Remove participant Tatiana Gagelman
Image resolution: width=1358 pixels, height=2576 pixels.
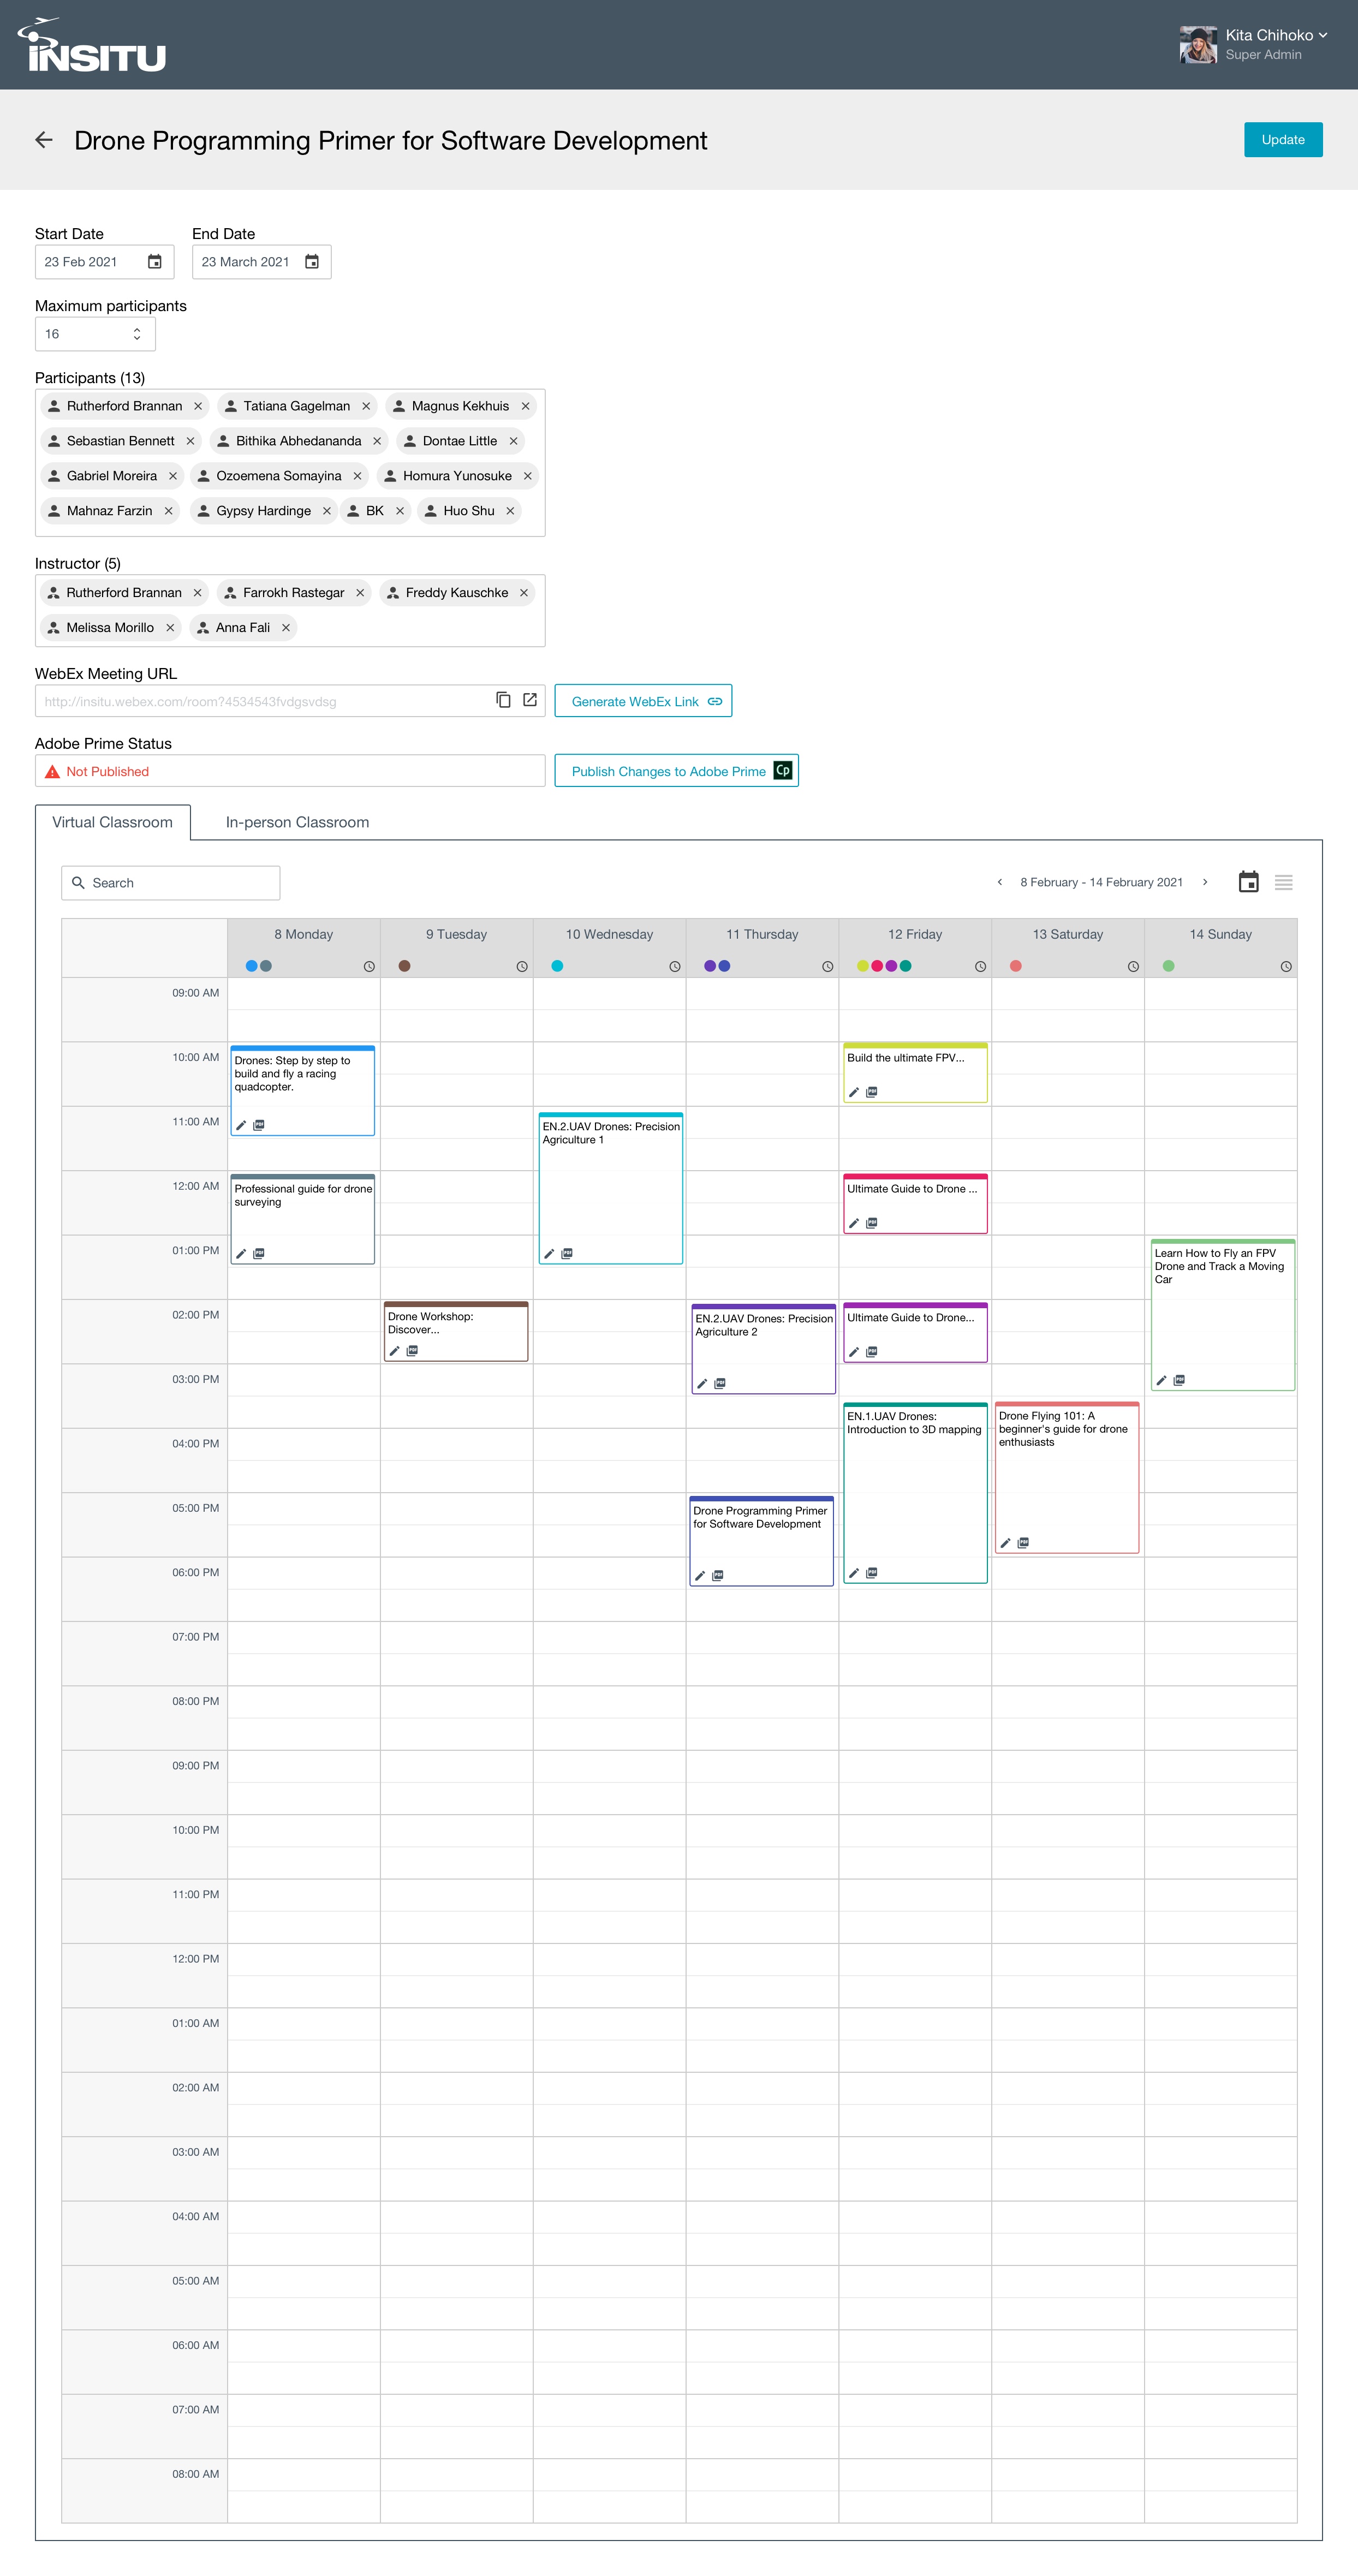[366, 406]
